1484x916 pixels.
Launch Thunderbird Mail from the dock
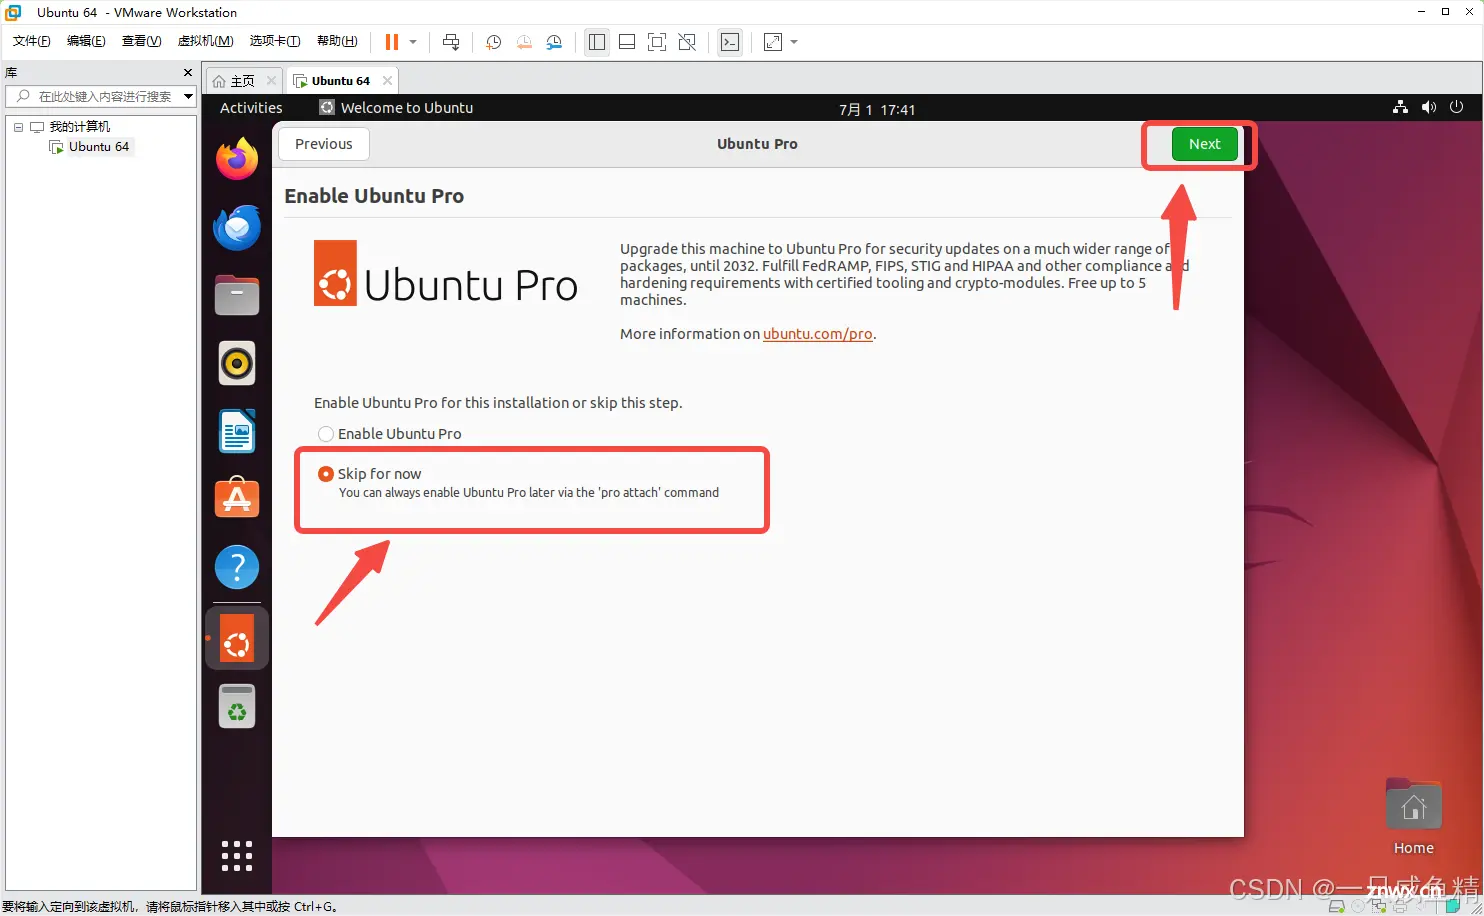[237, 228]
